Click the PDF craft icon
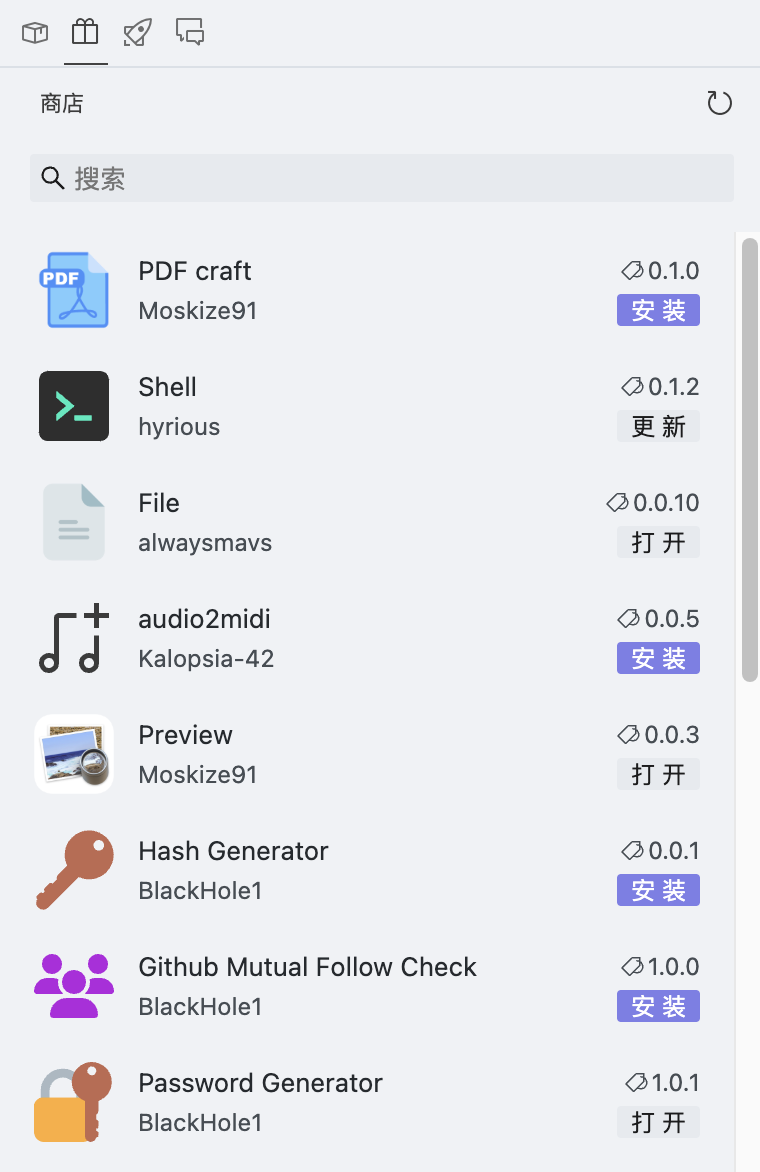Viewport: 760px width, 1172px height. 74,290
